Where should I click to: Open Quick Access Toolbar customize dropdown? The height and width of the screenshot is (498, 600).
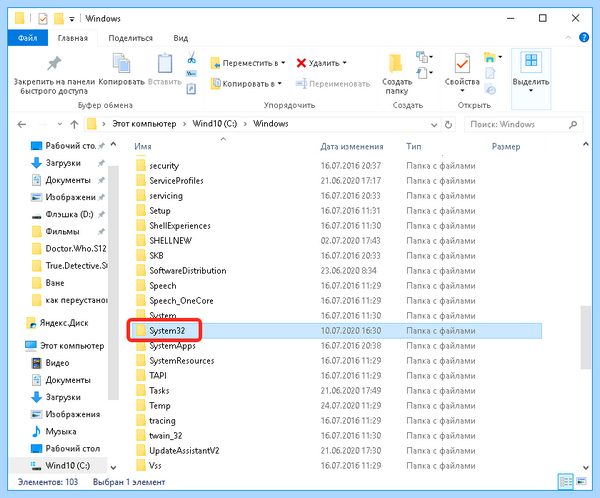click(x=72, y=19)
